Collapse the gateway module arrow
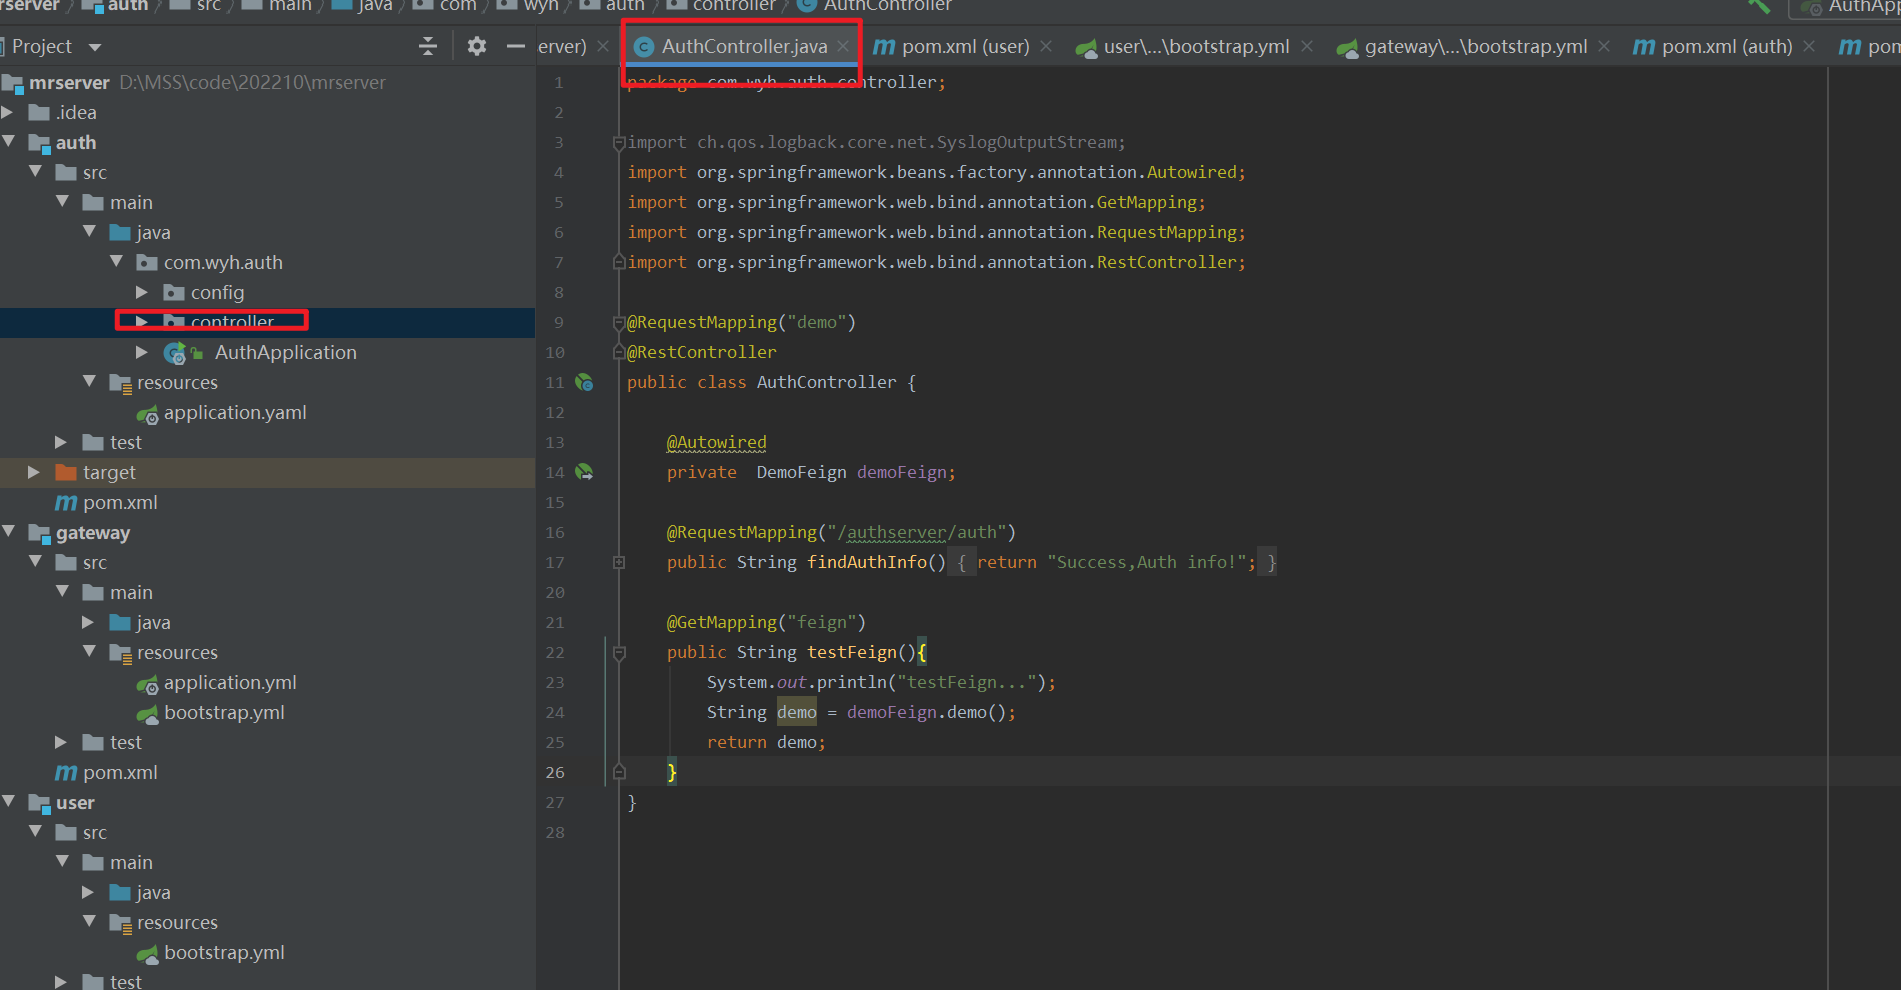Viewport: 1901px width, 990px height. click(9, 532)
